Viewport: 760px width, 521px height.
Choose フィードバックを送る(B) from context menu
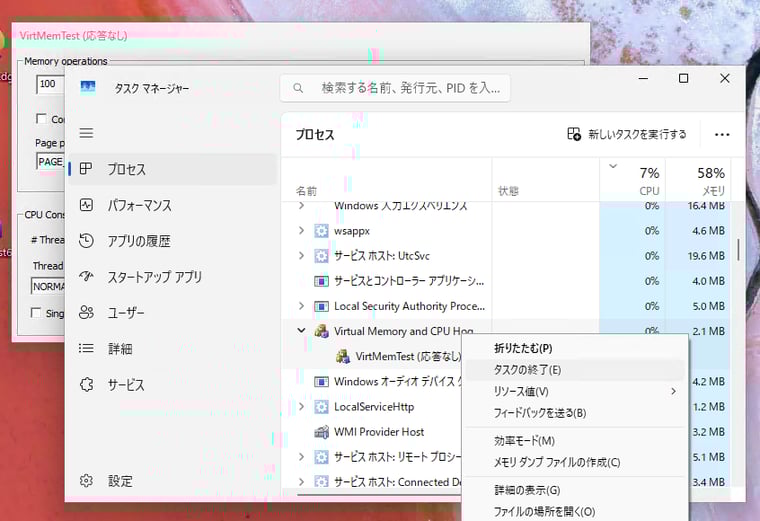tap(575, 413)
